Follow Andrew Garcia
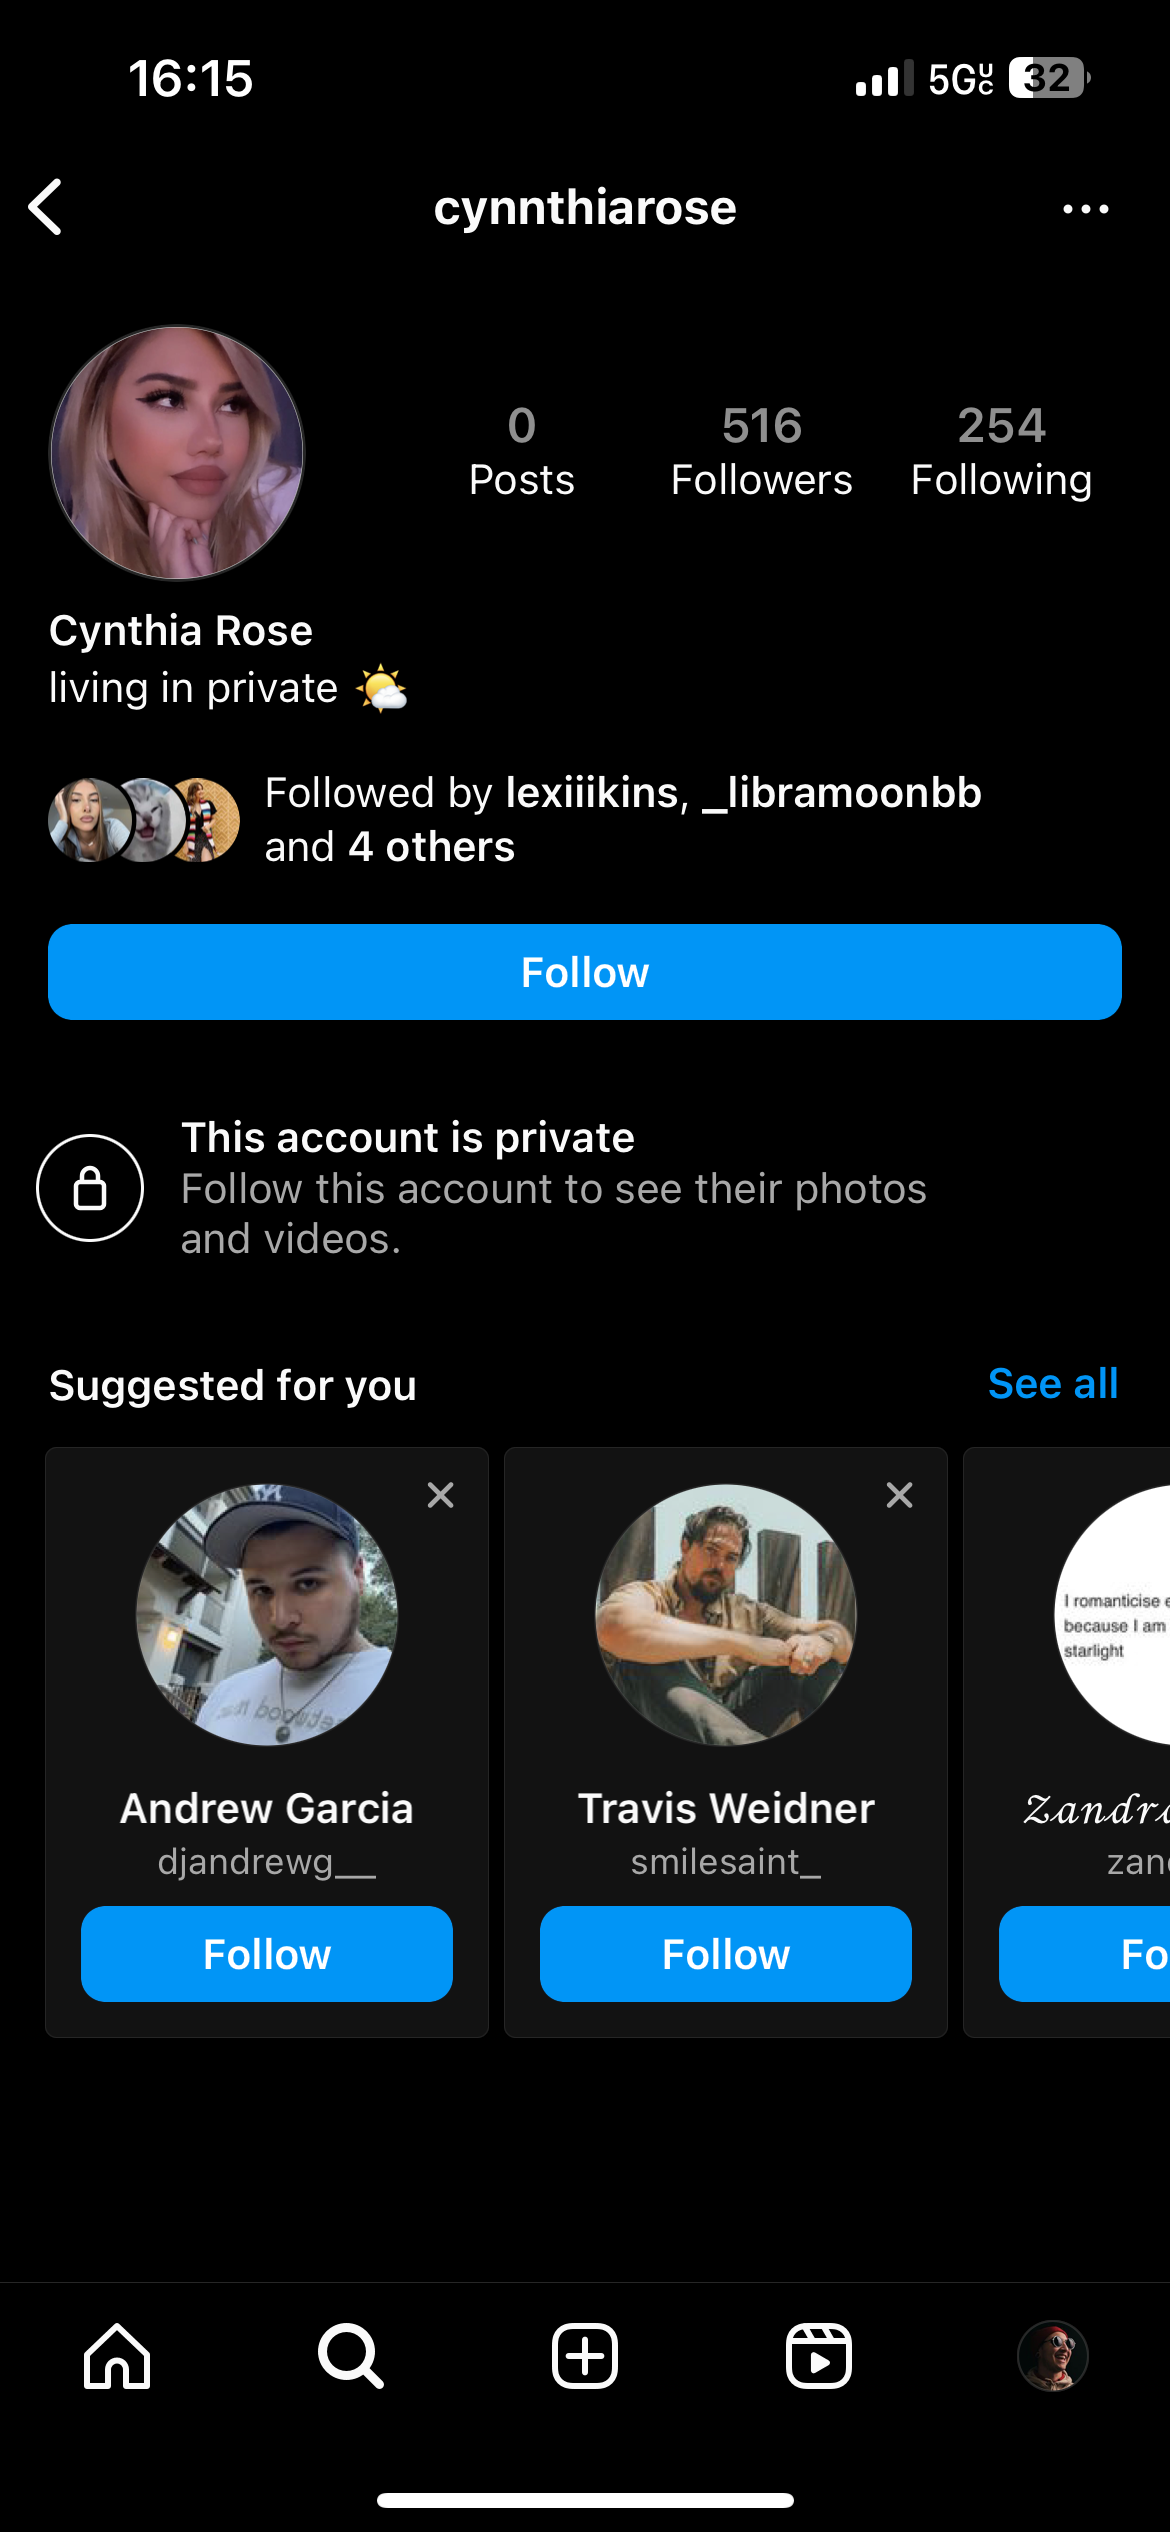The height and width of the screenshot is (2532, 1170). [267, 1954]
